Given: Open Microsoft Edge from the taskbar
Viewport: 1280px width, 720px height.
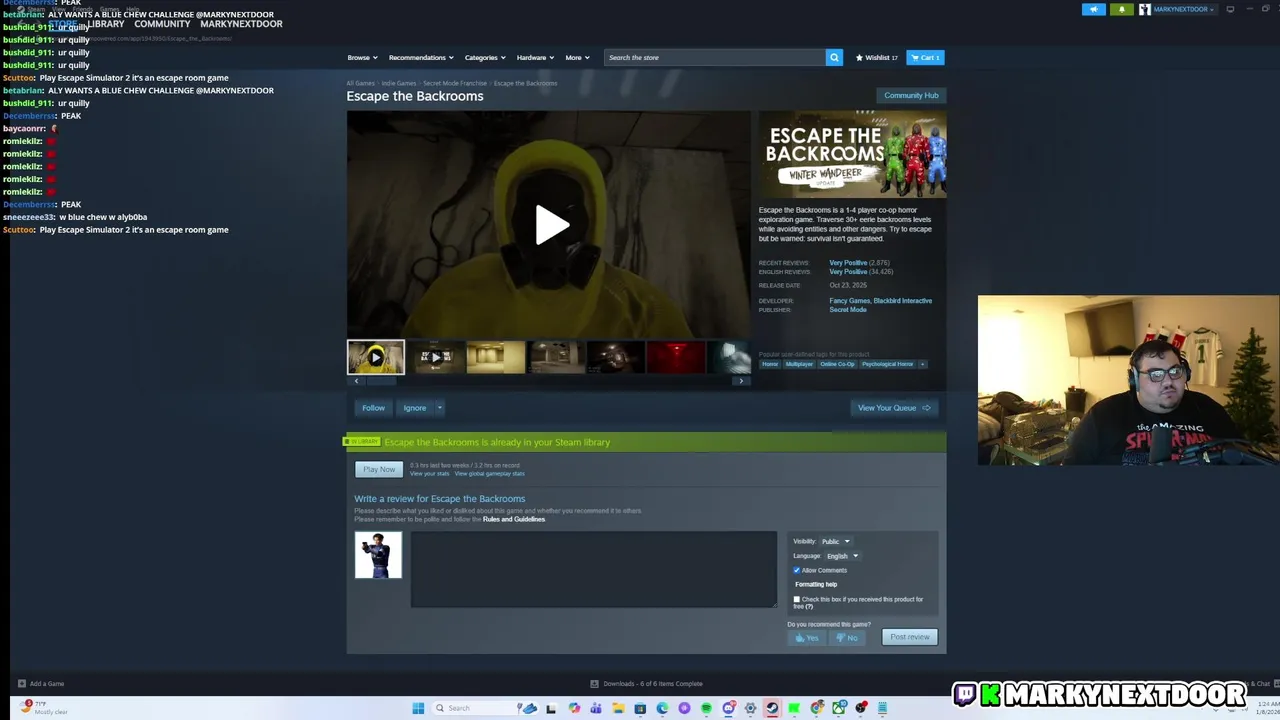Looking at the screenshot, I should [x=662, y=708].
